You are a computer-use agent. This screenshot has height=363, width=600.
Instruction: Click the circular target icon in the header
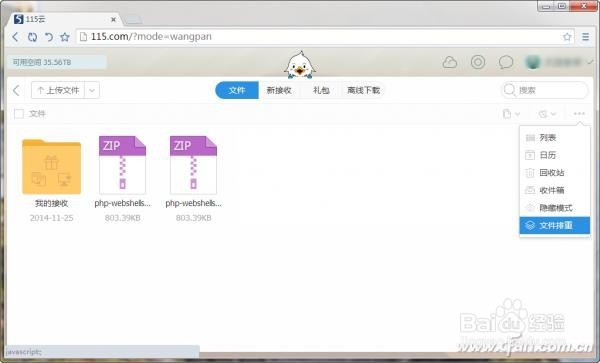pyautogui.click(x=478, y=62)
